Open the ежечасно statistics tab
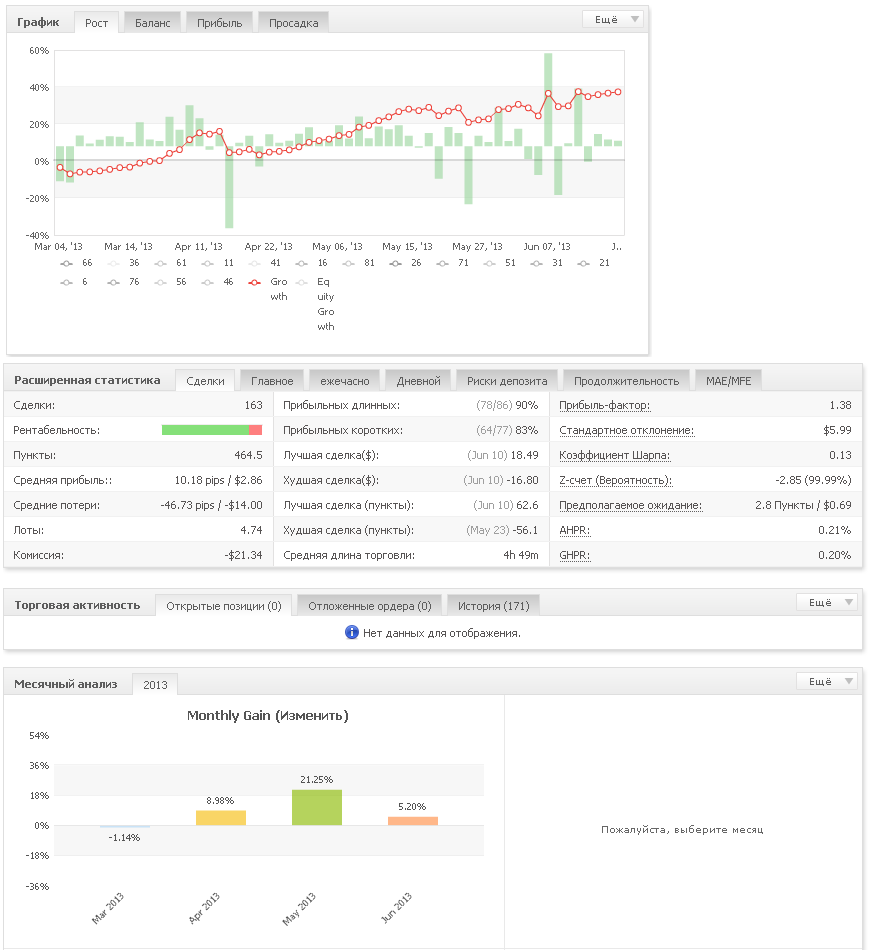 344,381
